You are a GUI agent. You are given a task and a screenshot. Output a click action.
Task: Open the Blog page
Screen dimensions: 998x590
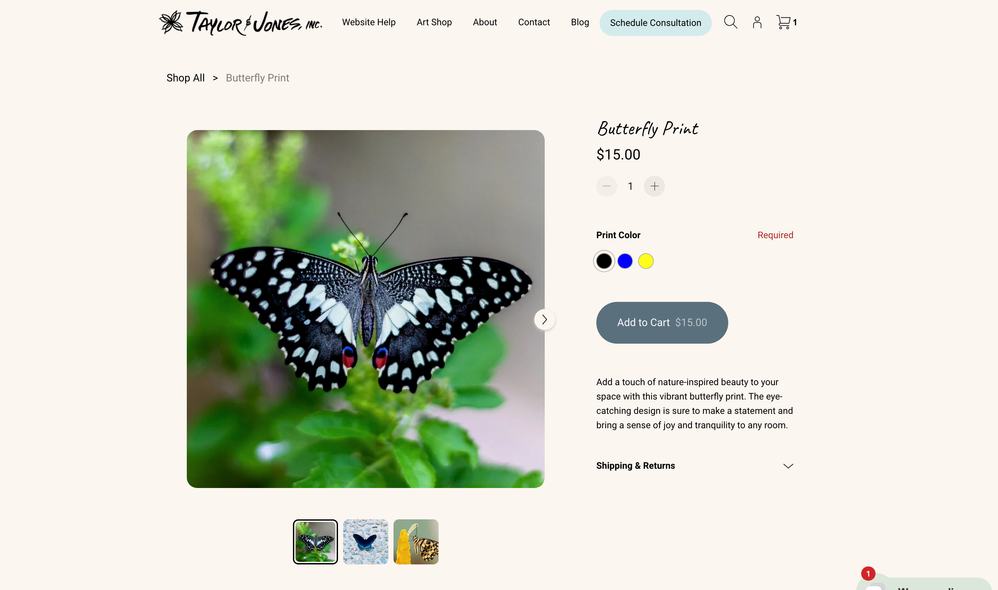580,22
